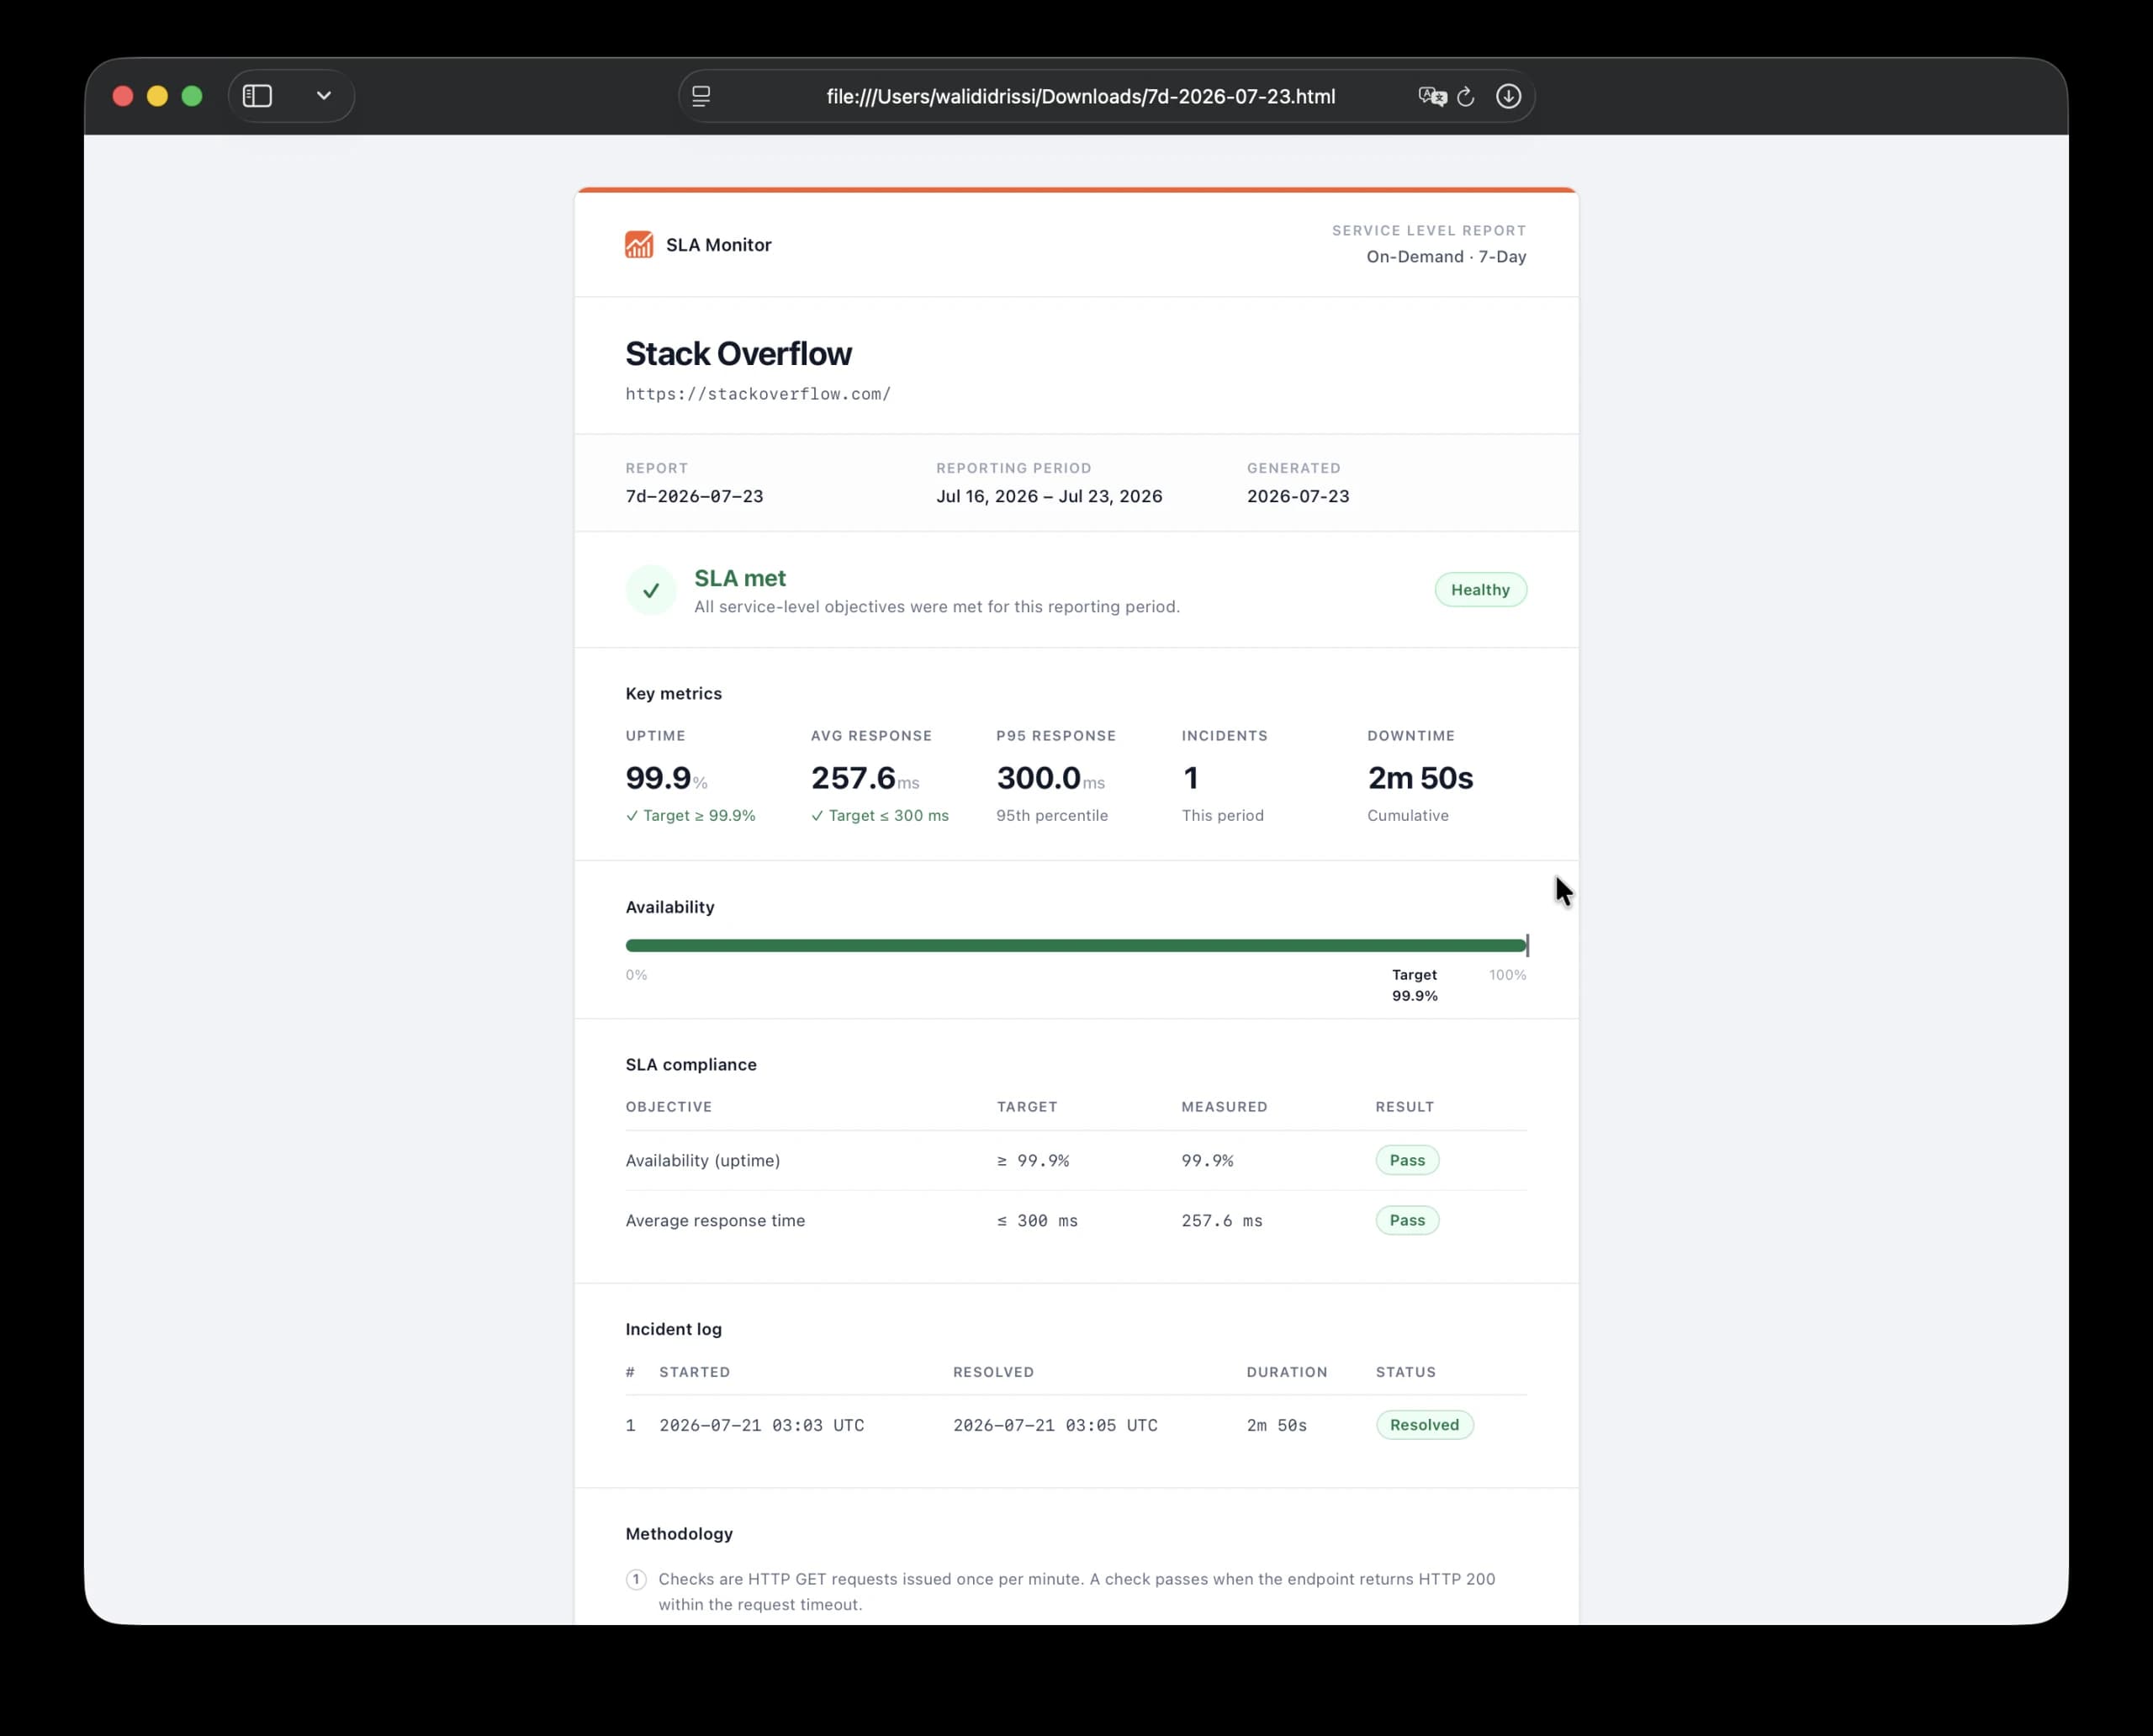Click the green availability progress bar
Screen dimensions: 2153x1736
[x=1076, y=945]
